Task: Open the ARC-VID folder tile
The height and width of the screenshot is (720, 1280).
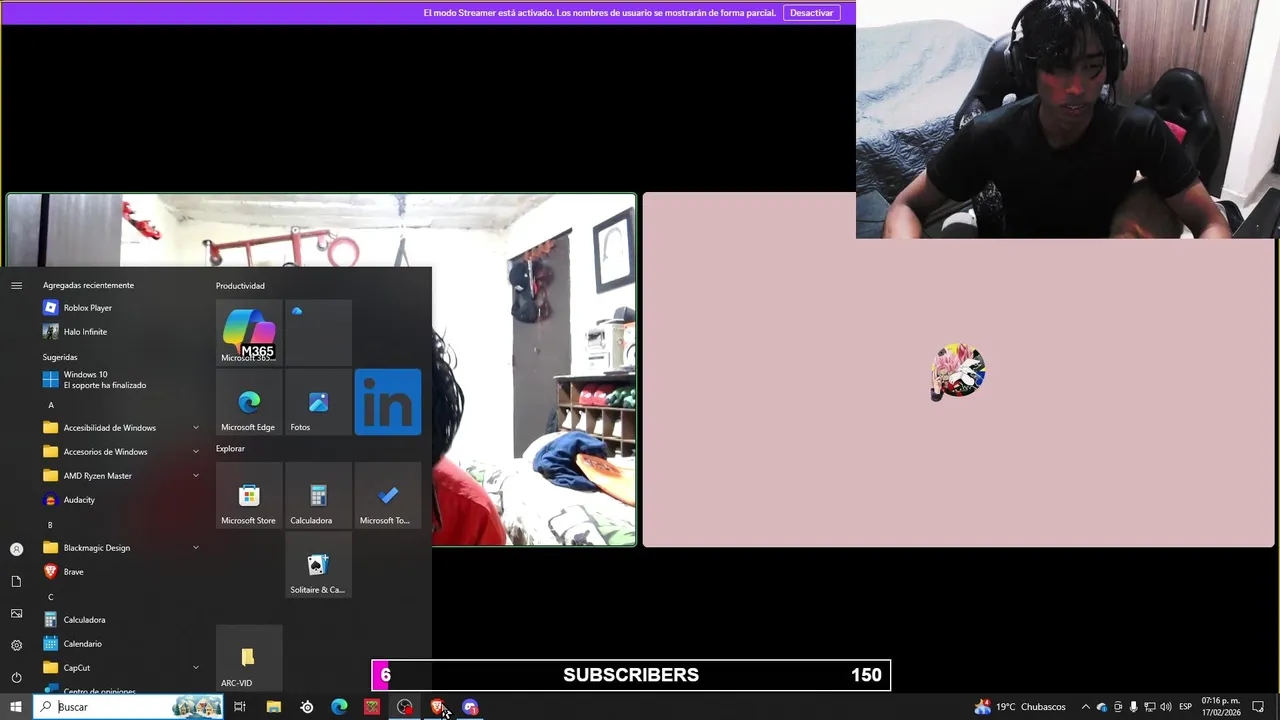Action: (249, 658)
